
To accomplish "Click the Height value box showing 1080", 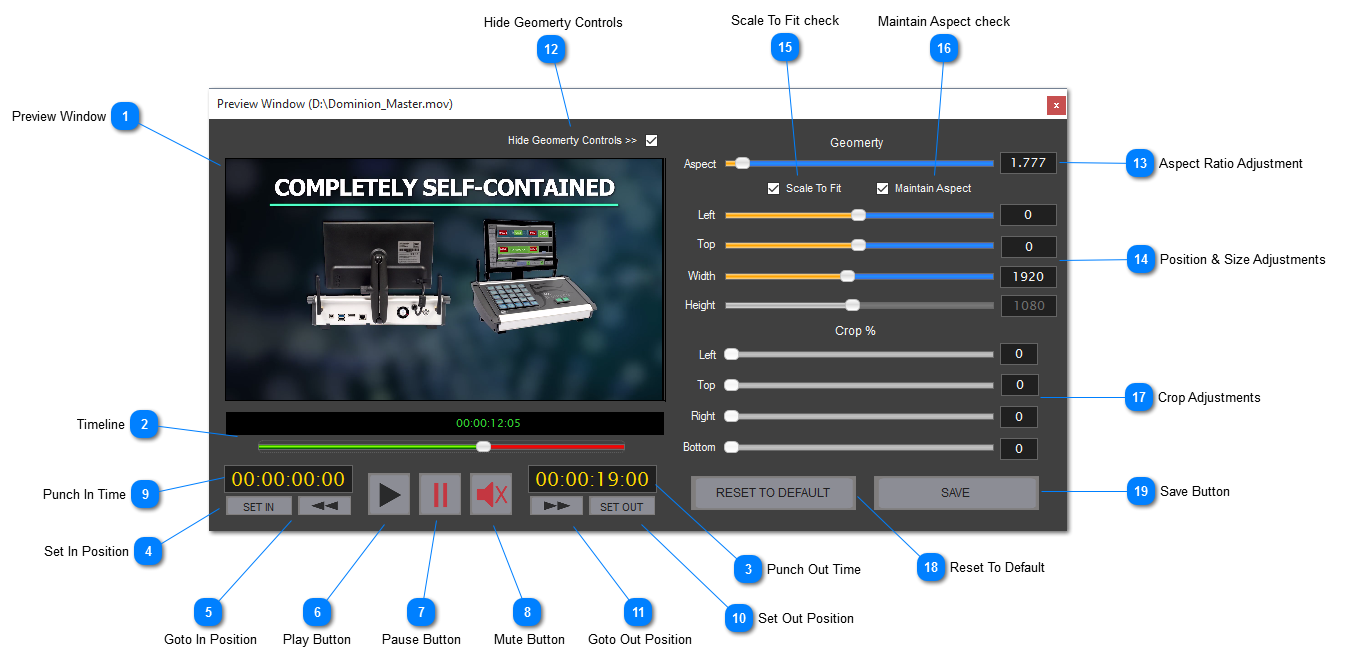I will (x=1028, y=305).
